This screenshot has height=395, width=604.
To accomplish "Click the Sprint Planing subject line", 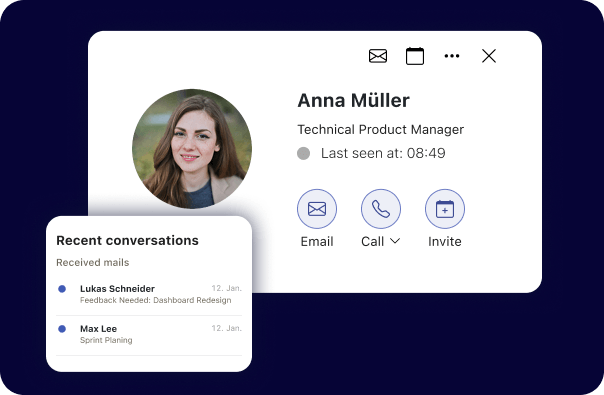I will [106, 340].
